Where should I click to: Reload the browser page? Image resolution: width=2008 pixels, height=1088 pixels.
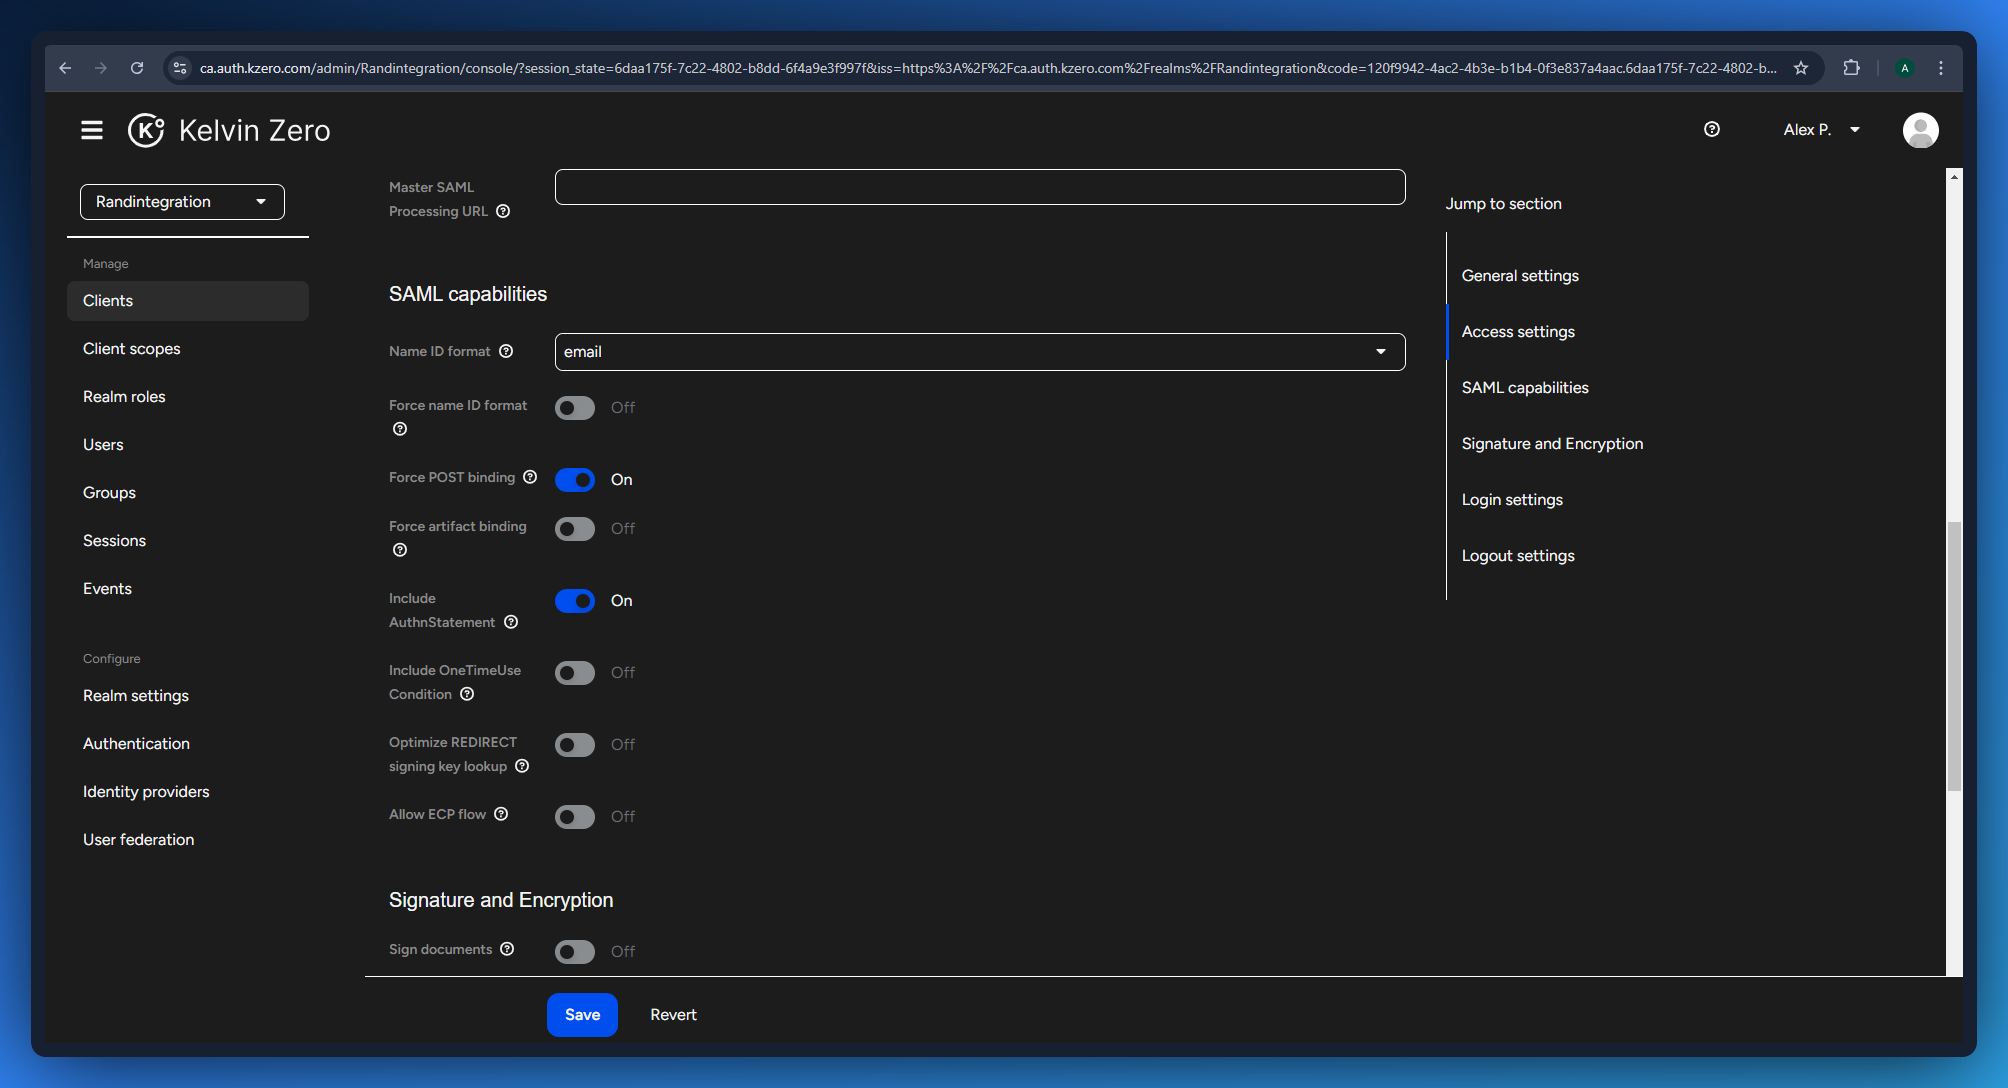(x=137, y=68)
